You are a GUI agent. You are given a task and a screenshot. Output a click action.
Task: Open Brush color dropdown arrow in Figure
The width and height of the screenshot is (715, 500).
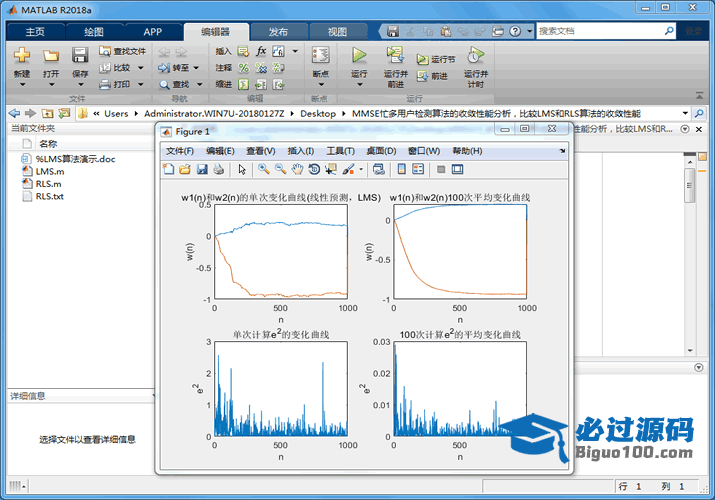click(361, 170)
